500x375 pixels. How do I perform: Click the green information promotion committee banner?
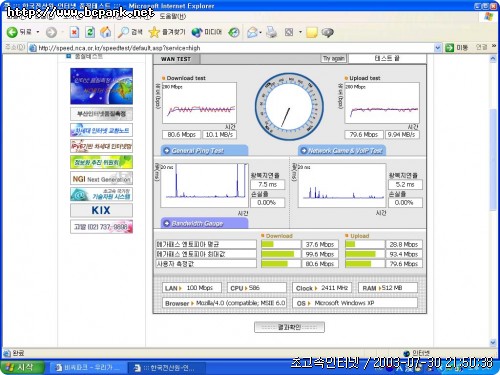coord(101,162)
